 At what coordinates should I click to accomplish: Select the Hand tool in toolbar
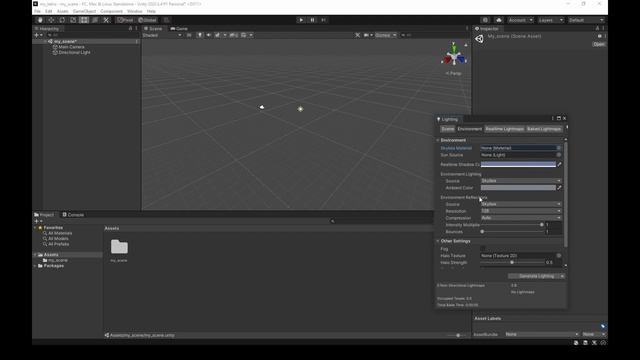click(x=40, y=20)
